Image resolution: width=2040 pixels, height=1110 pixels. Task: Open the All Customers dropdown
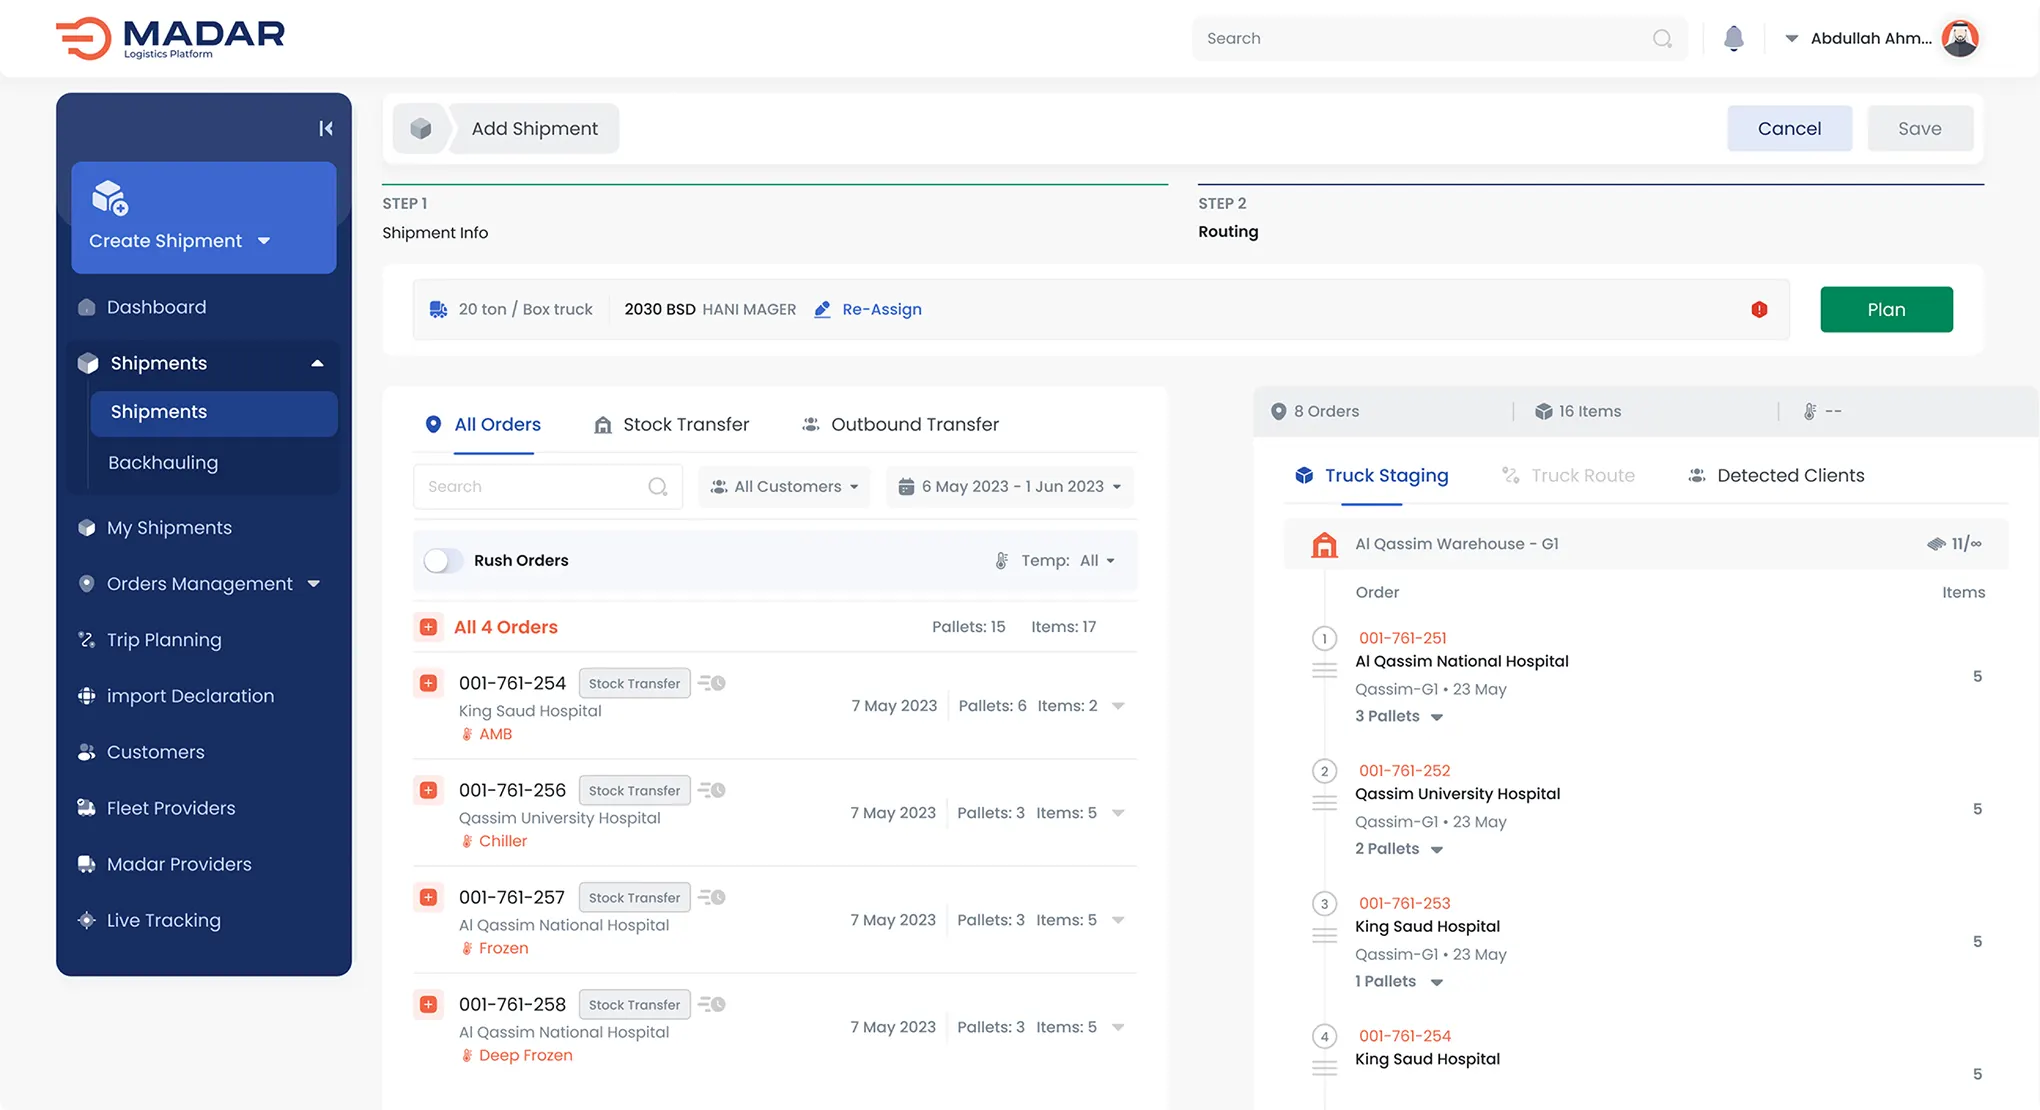point(784,486)
